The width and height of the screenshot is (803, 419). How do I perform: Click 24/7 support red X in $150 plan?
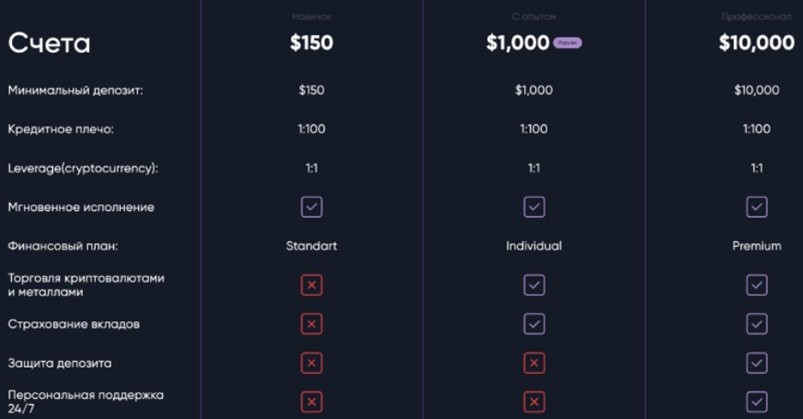[311, 402]
